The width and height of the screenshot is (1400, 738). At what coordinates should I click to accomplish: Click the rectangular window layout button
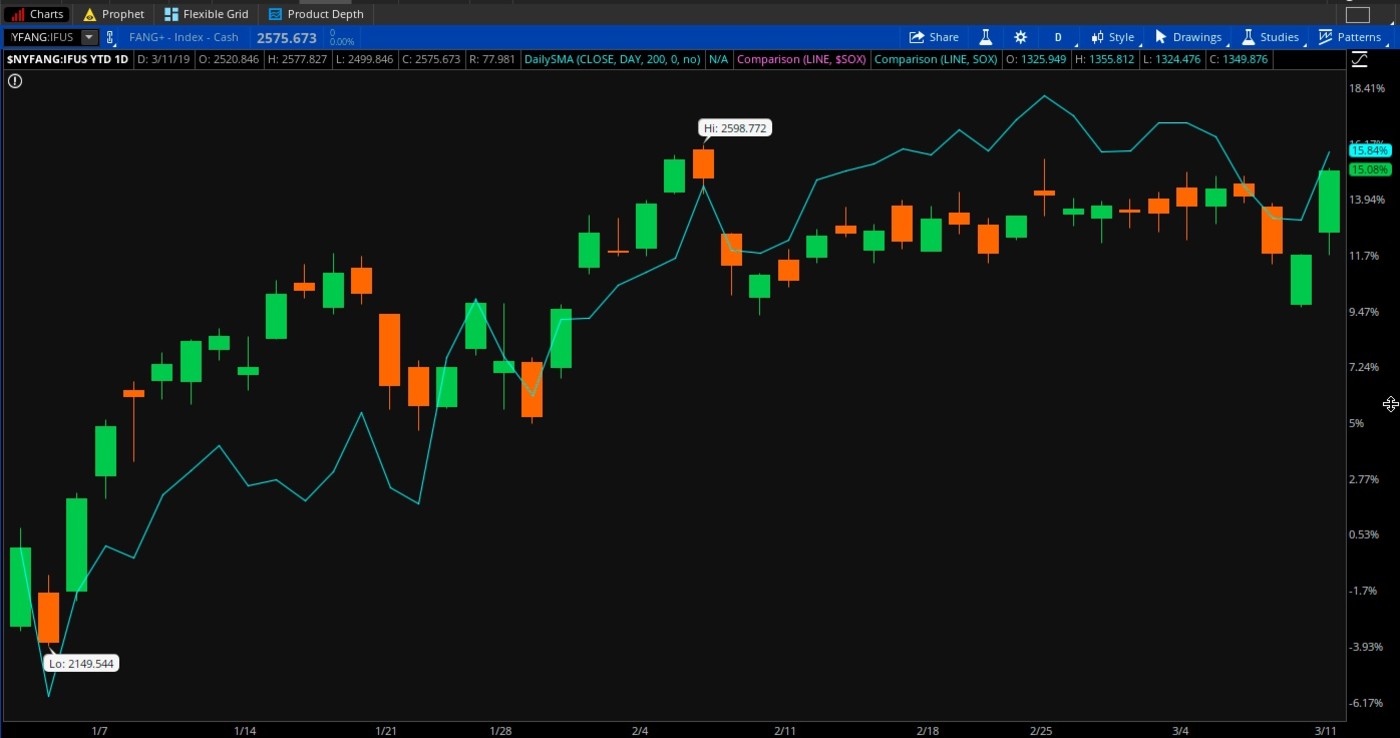[1357, 14]
